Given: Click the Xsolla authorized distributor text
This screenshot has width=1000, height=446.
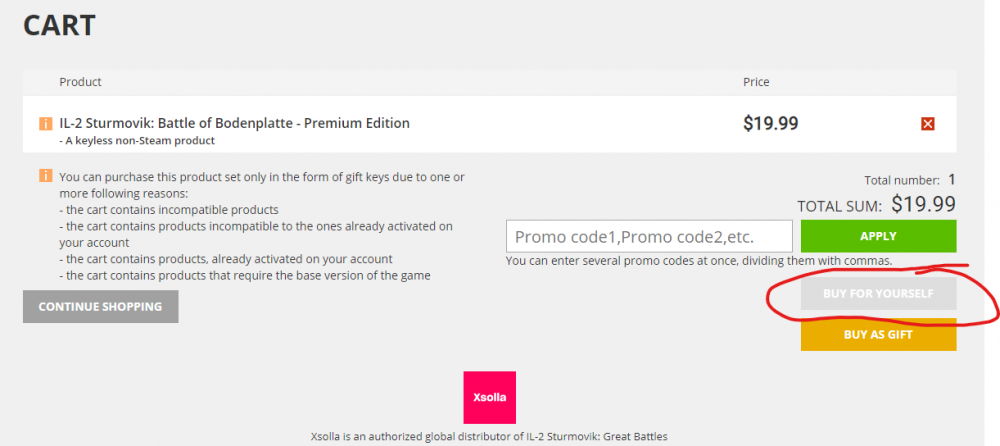Looking at the screenshot, I should 490,437.
